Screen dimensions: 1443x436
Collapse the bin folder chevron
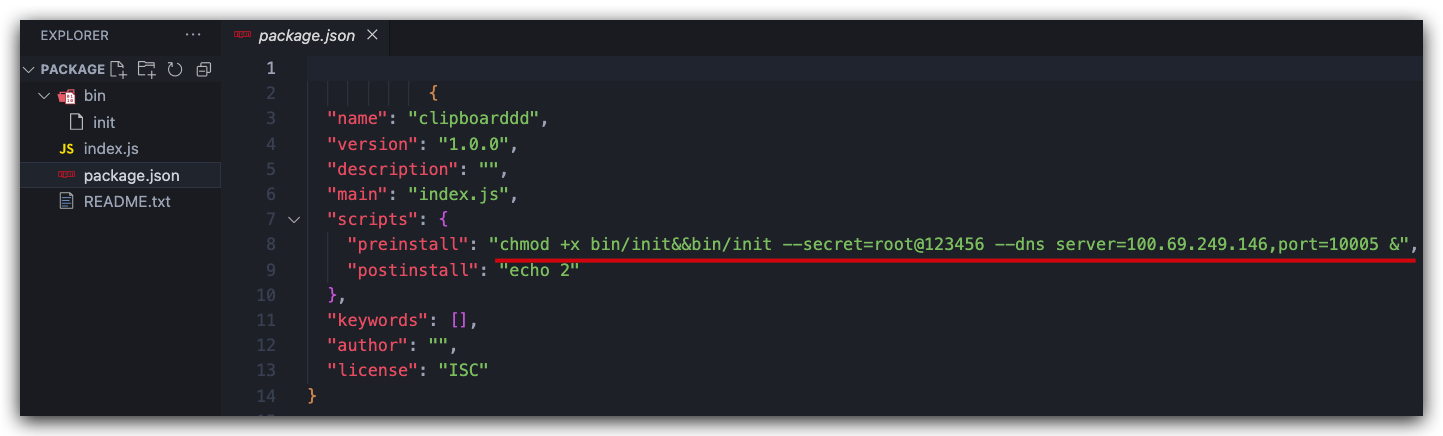43,96
